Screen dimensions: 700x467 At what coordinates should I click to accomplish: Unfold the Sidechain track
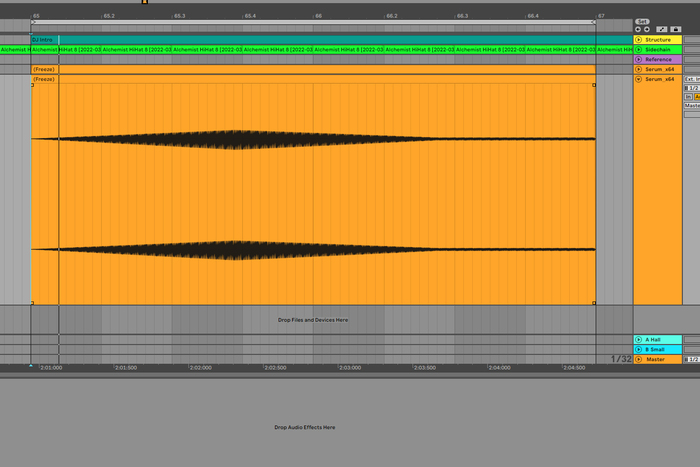(639, 49)
